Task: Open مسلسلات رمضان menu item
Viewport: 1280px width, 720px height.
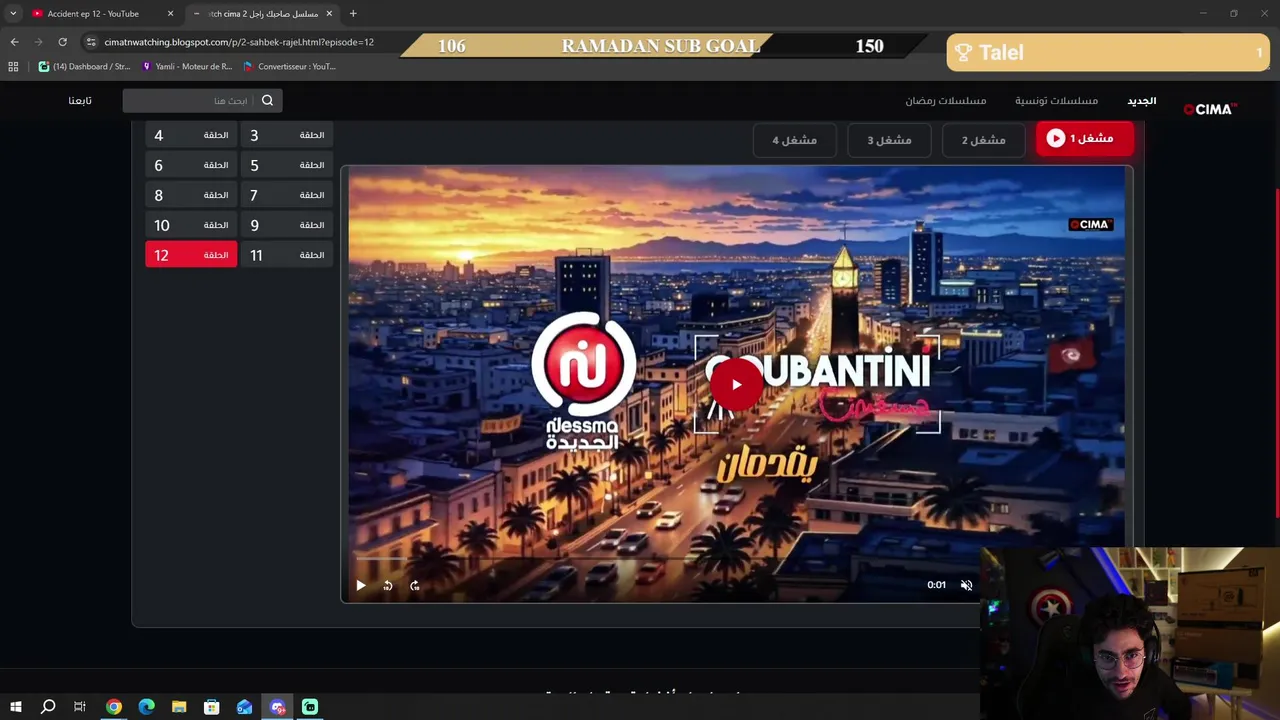Action: (x=946, y=101)
